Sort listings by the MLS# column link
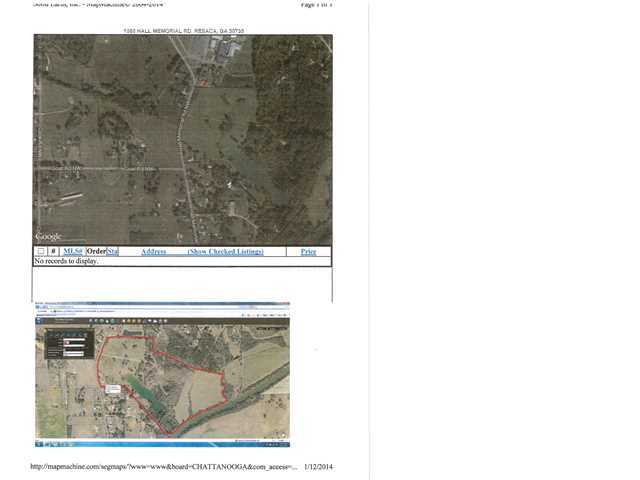This screenshot has width=640, height=480. 73,251
